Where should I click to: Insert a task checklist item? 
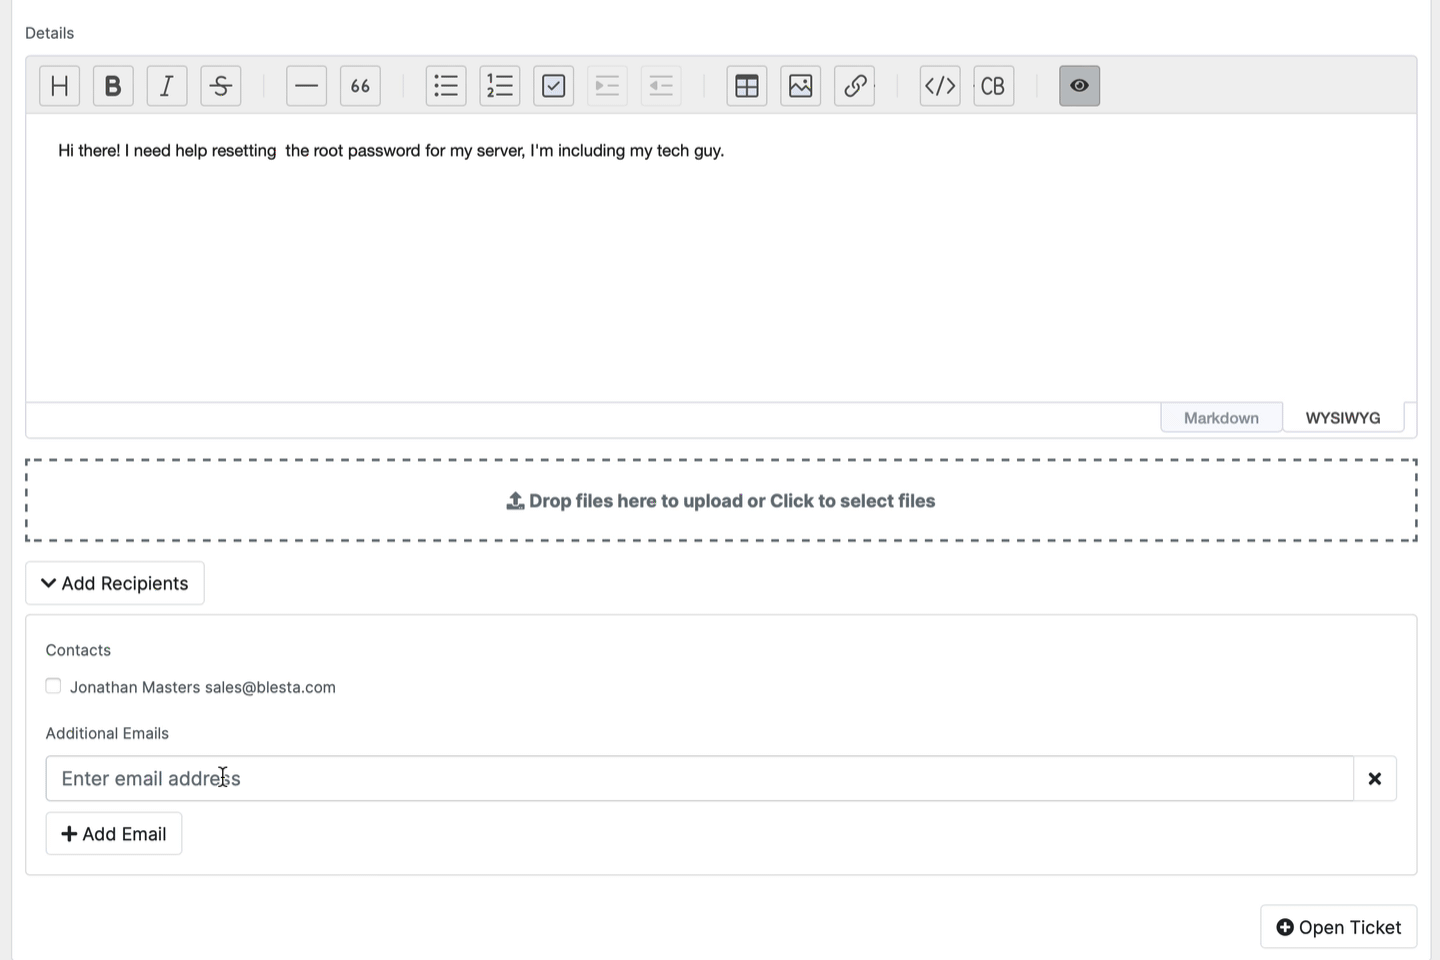coord(553,86)
